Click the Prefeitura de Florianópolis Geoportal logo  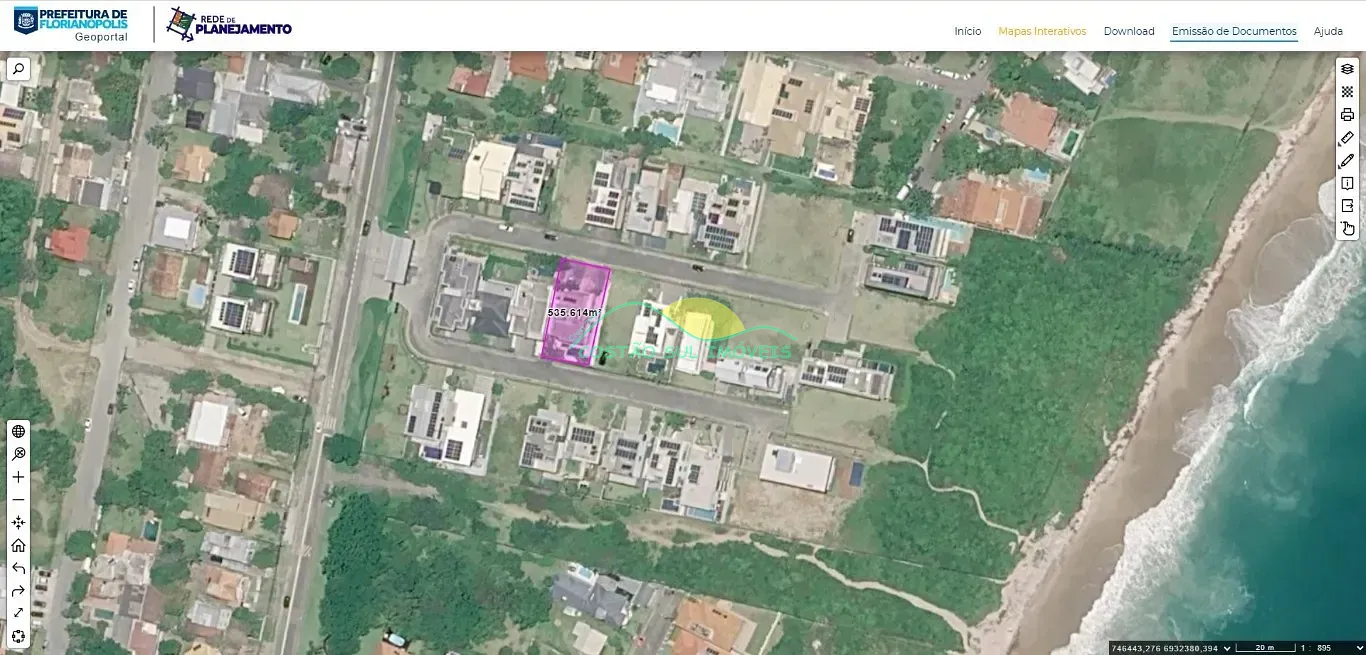point(71,24)
